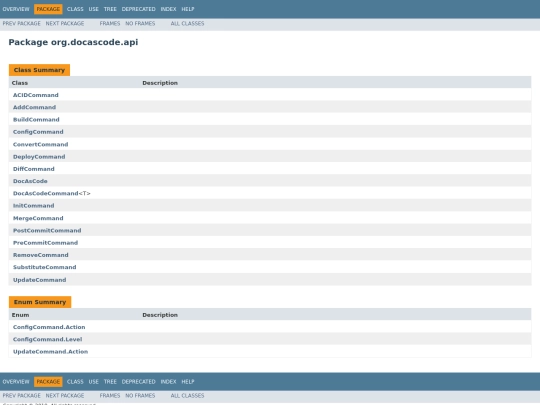
Task: Open the ACIDCommand class link
Action: (36, 95)
